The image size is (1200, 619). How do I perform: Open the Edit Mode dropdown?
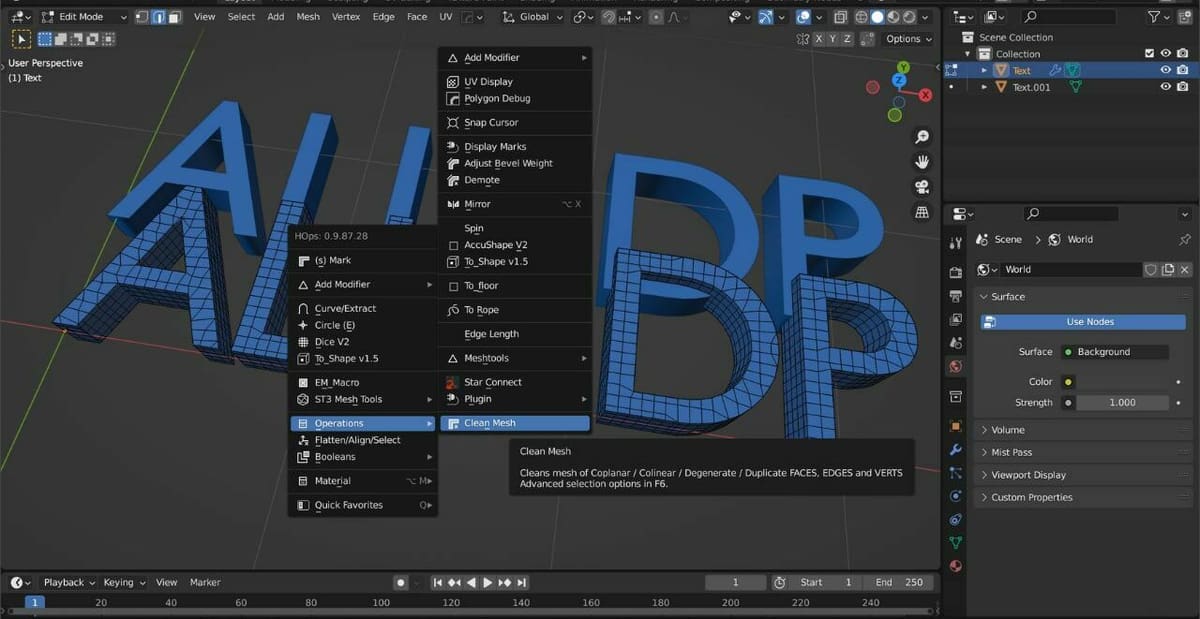(x=85, y=17)
